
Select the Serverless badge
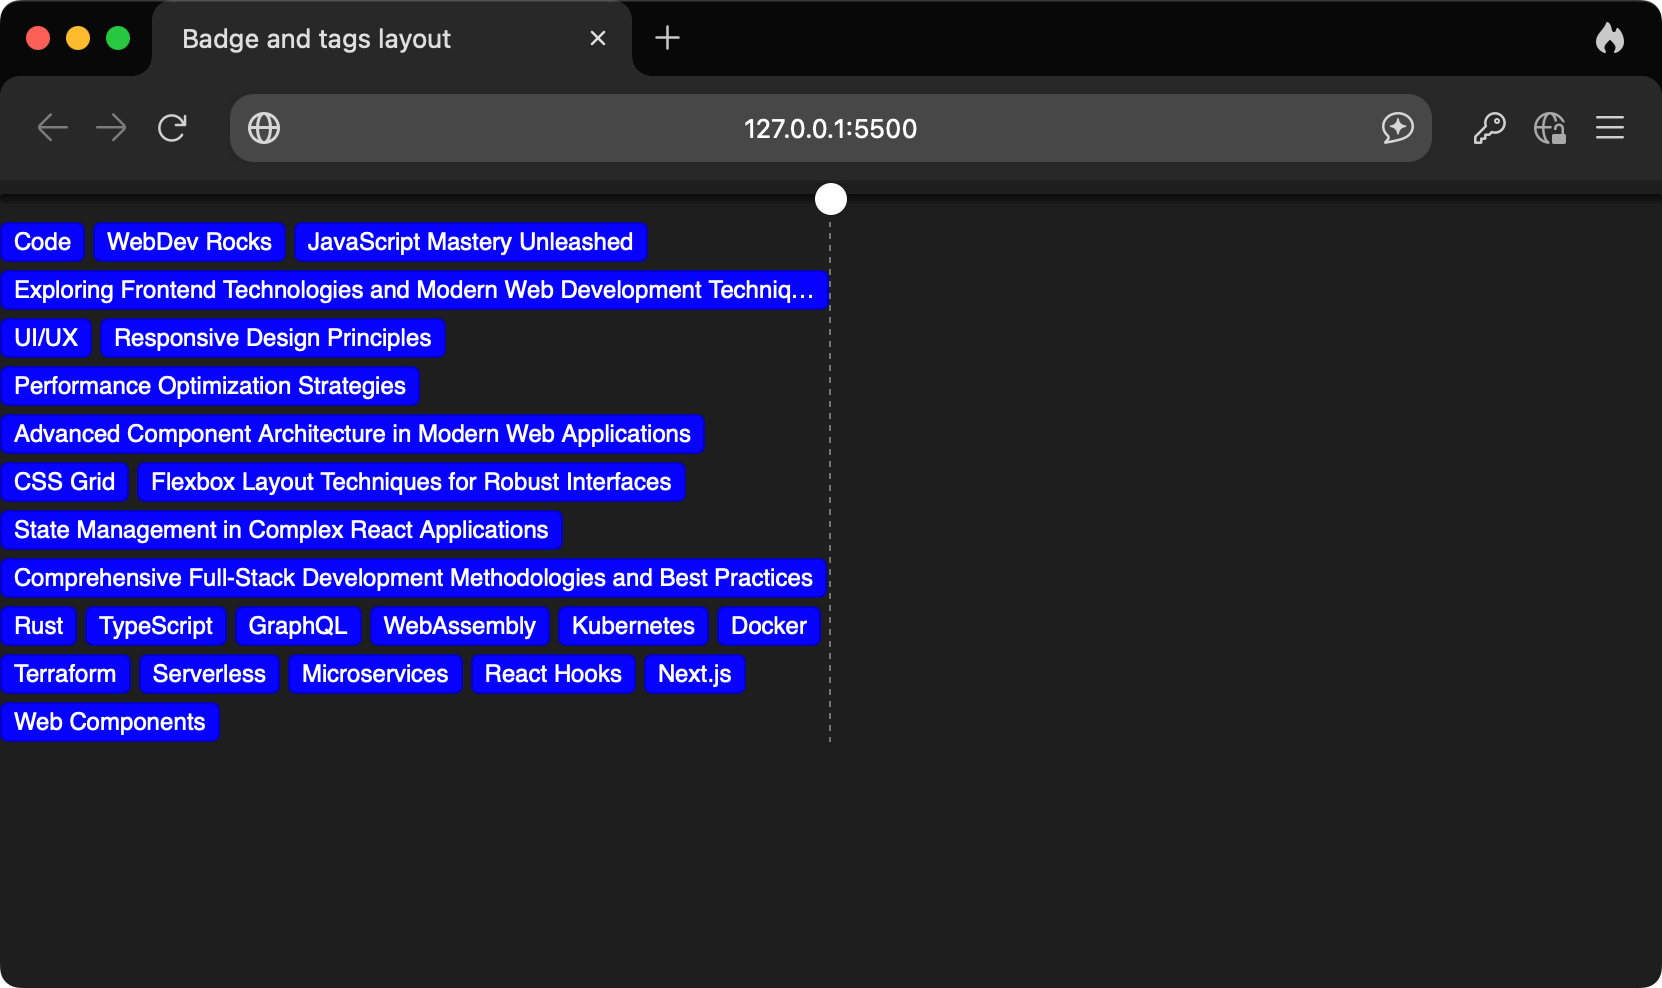209,674
